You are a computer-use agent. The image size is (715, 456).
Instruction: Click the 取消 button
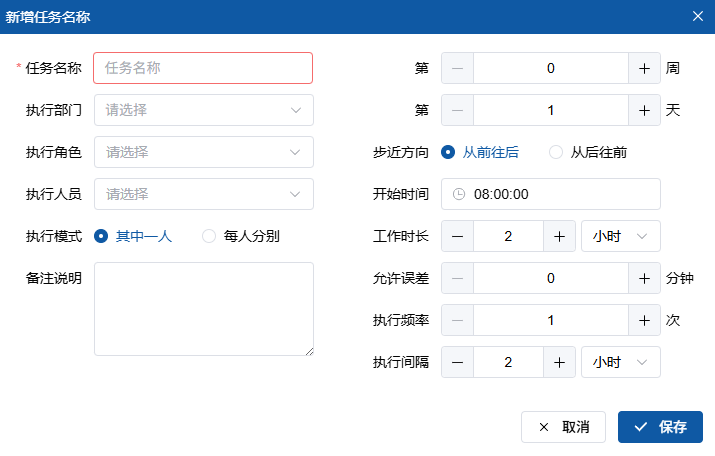coord(563,427)
